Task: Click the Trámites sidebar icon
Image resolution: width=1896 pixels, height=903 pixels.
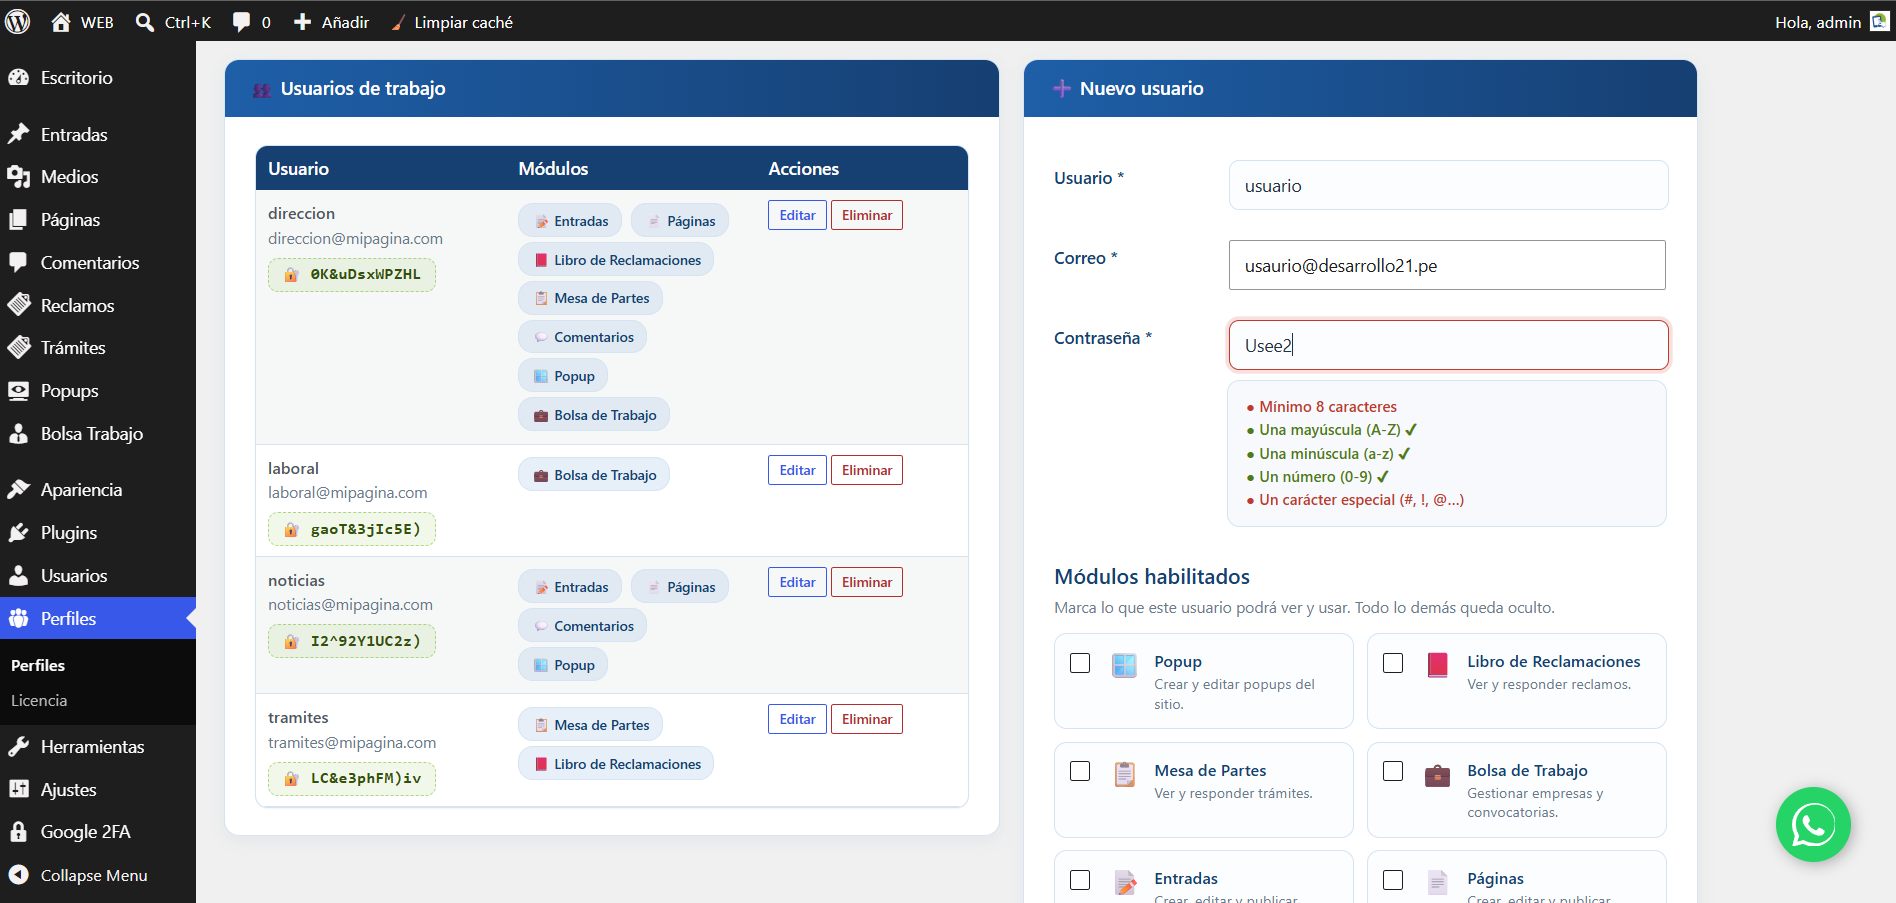Action: point(19,348)
